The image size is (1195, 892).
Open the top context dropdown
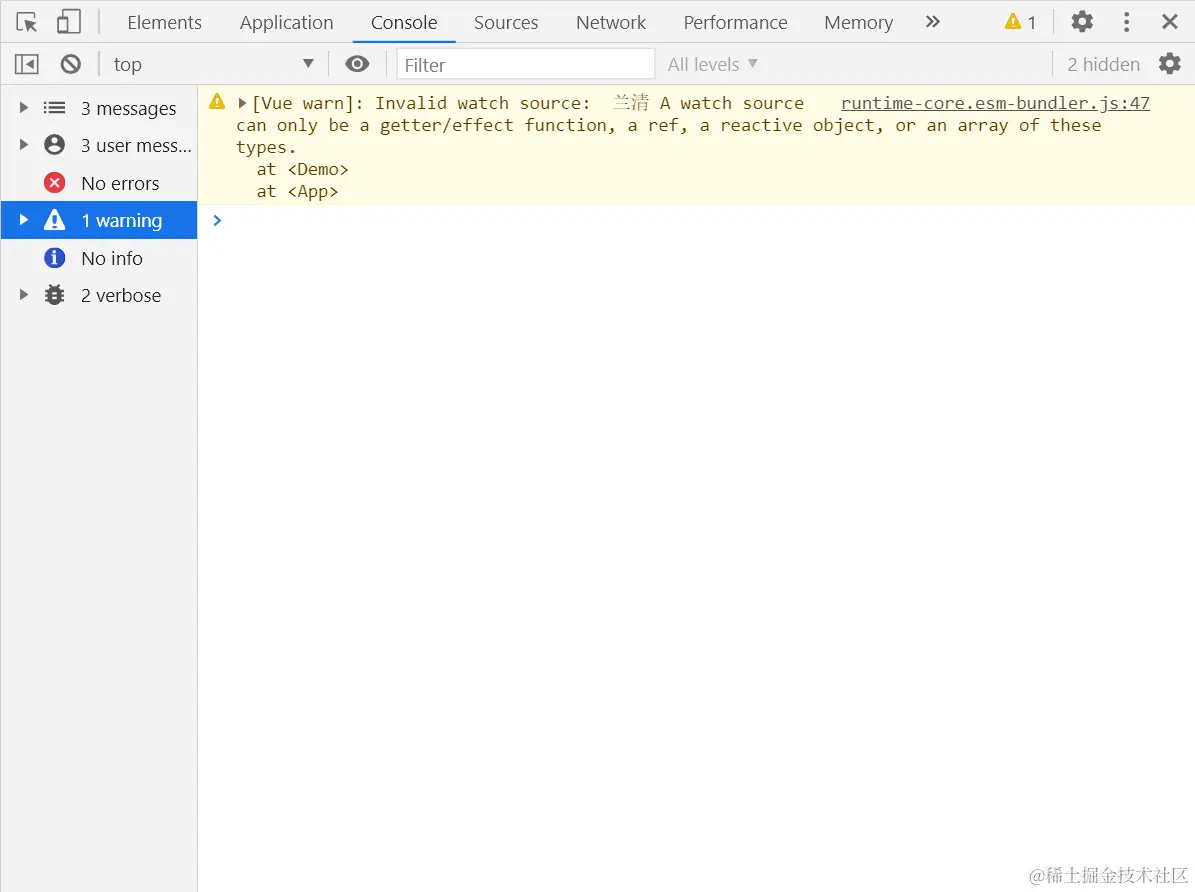point(213,64)
